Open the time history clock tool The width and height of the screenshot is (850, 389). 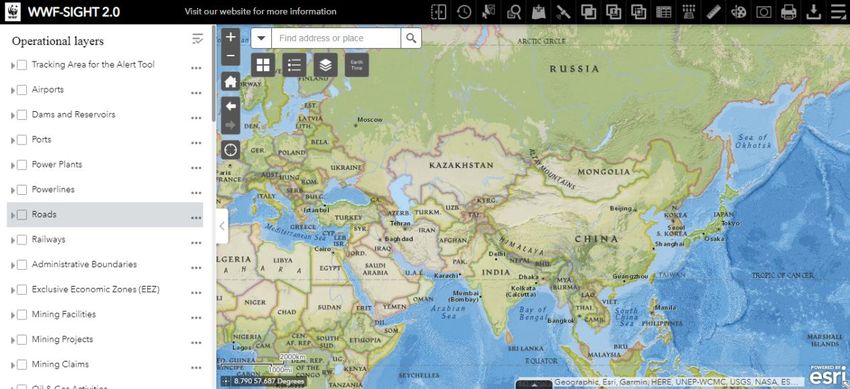coord(463,12)
